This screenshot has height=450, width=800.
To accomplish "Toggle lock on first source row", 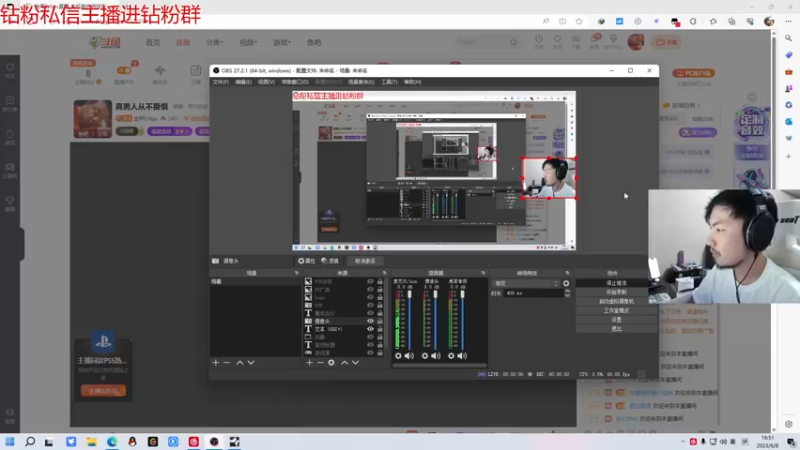I will coord(380,282).
